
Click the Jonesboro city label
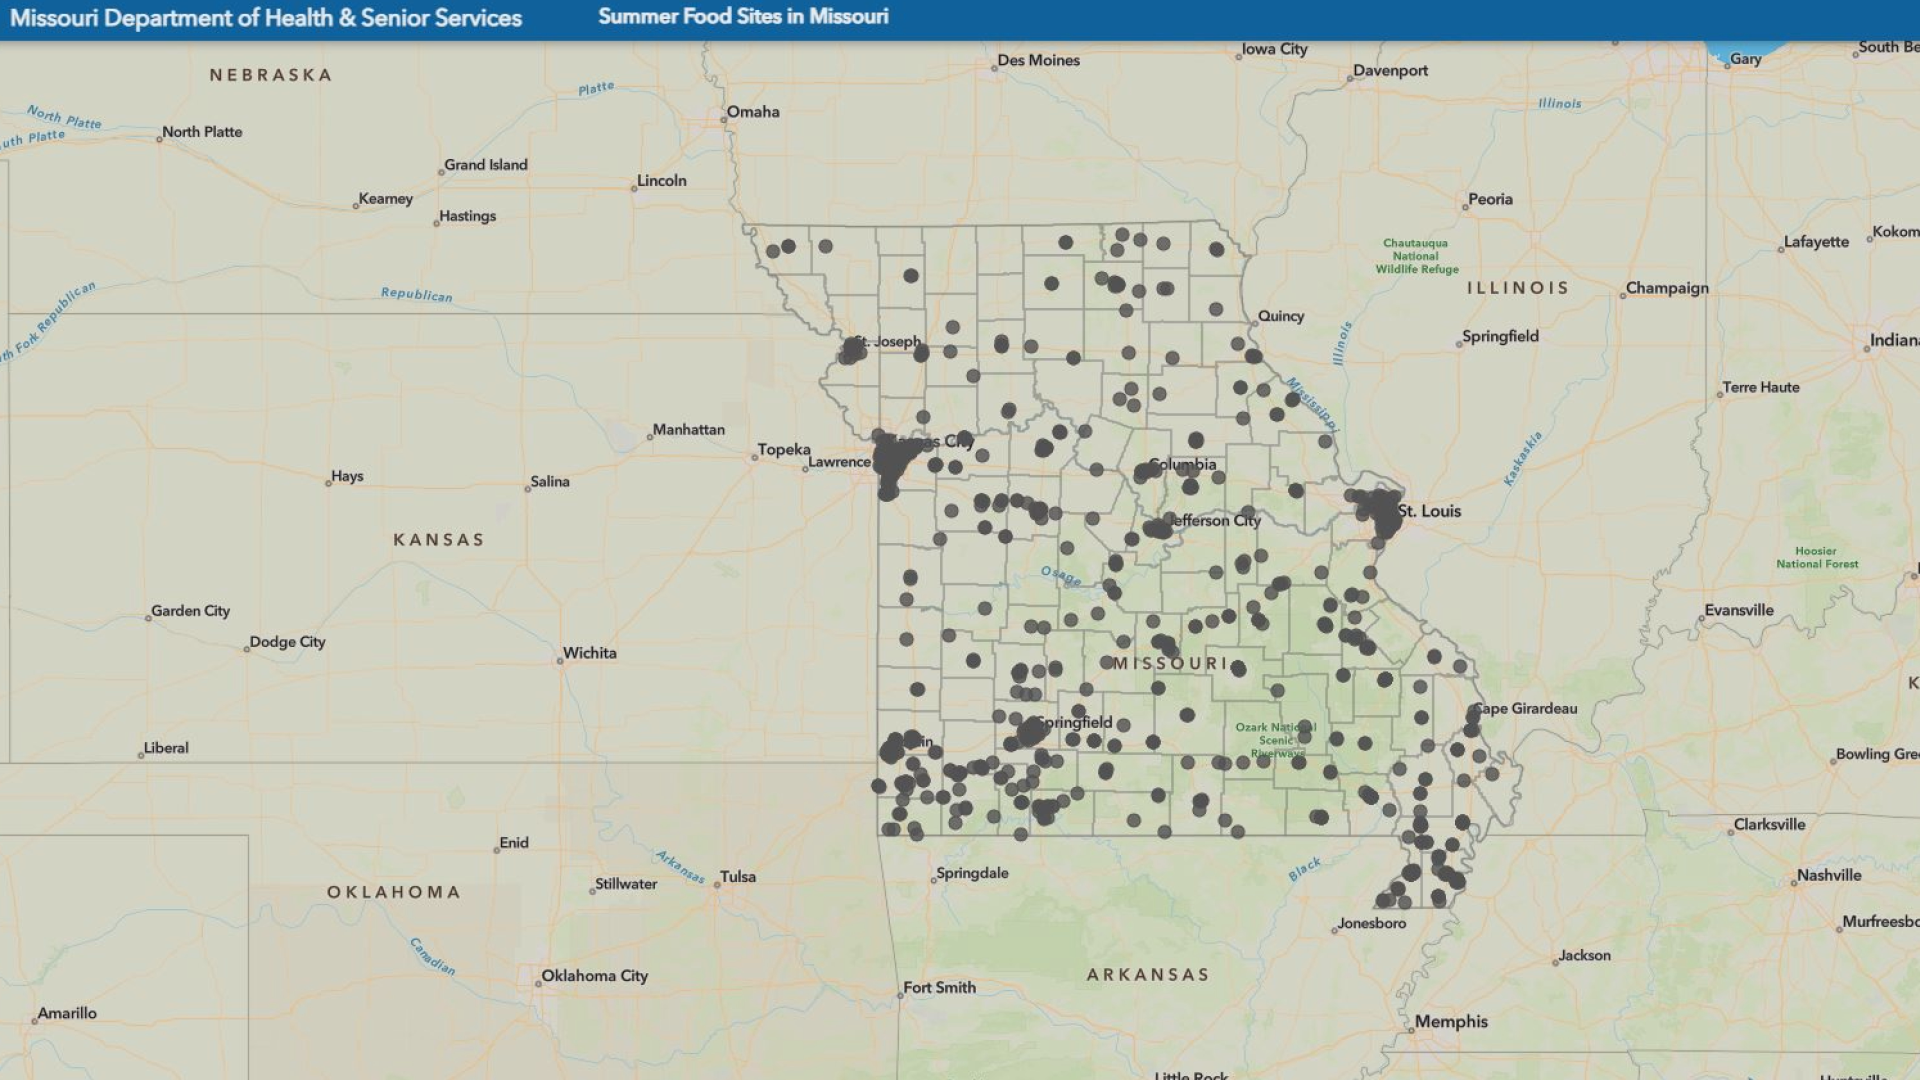click(x=1372, y=923)
